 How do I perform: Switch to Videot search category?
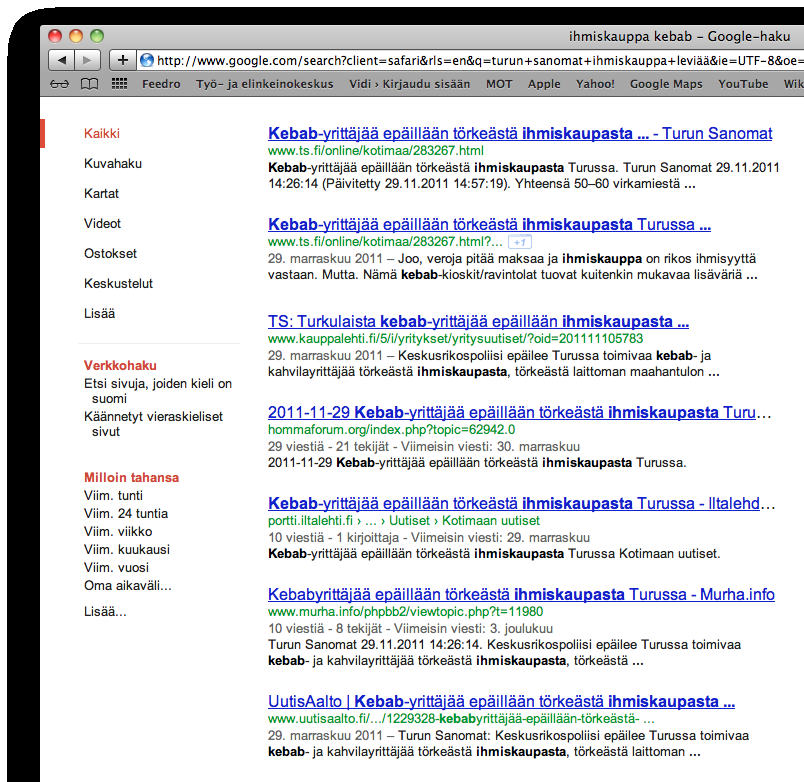[103, 224]
